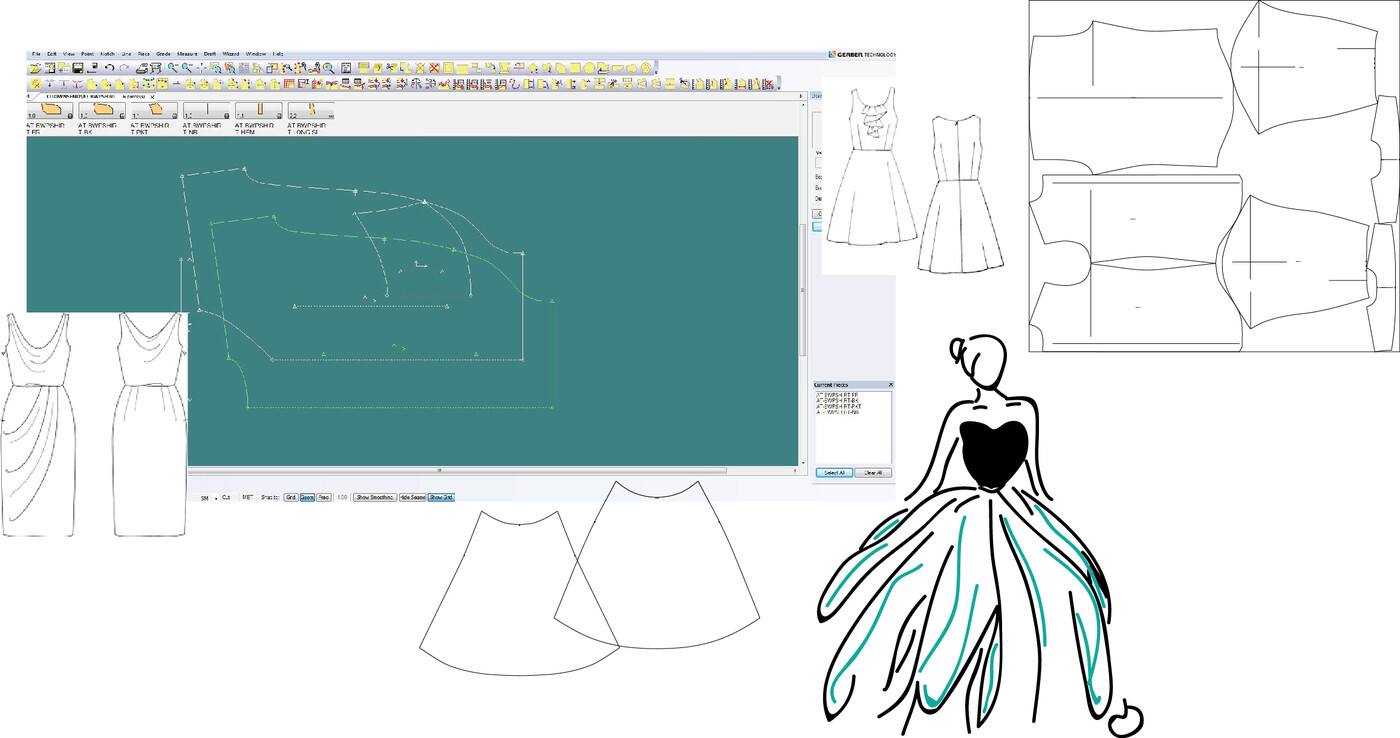Image resolution: width=1400 pixels, height=738 pixels.
Task: Click the Print icon
Action: coord(142,68)
